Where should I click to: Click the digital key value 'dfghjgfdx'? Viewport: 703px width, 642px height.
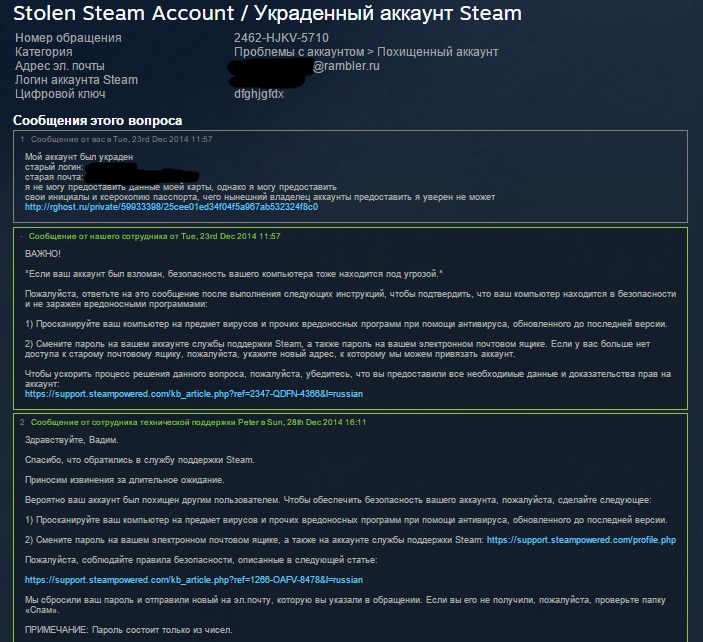[x=259, y=94]
